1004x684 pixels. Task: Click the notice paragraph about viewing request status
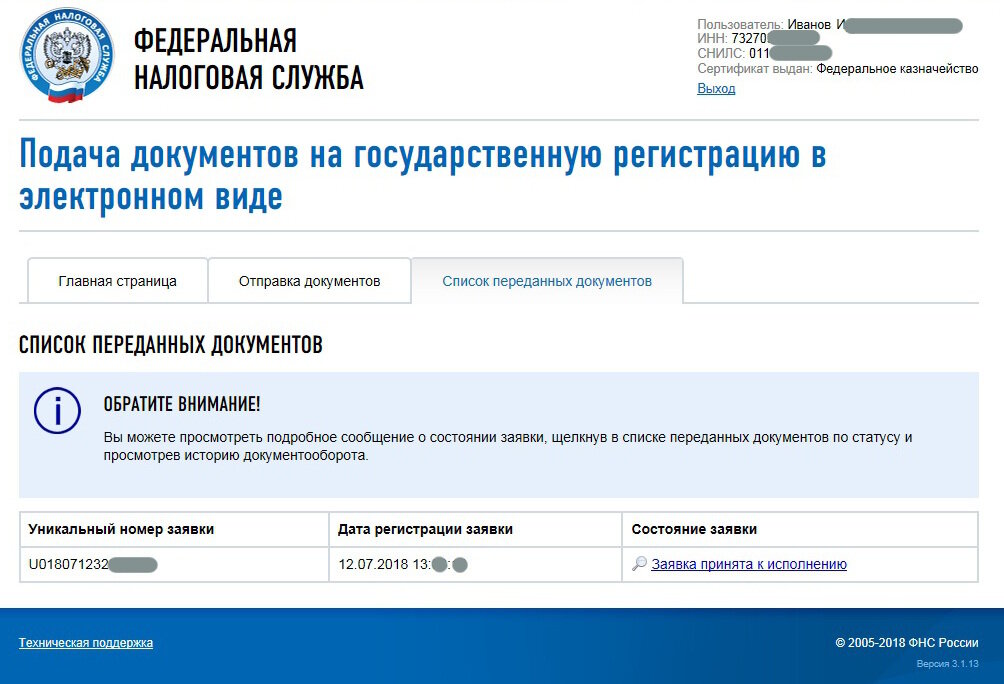point(508,446)
